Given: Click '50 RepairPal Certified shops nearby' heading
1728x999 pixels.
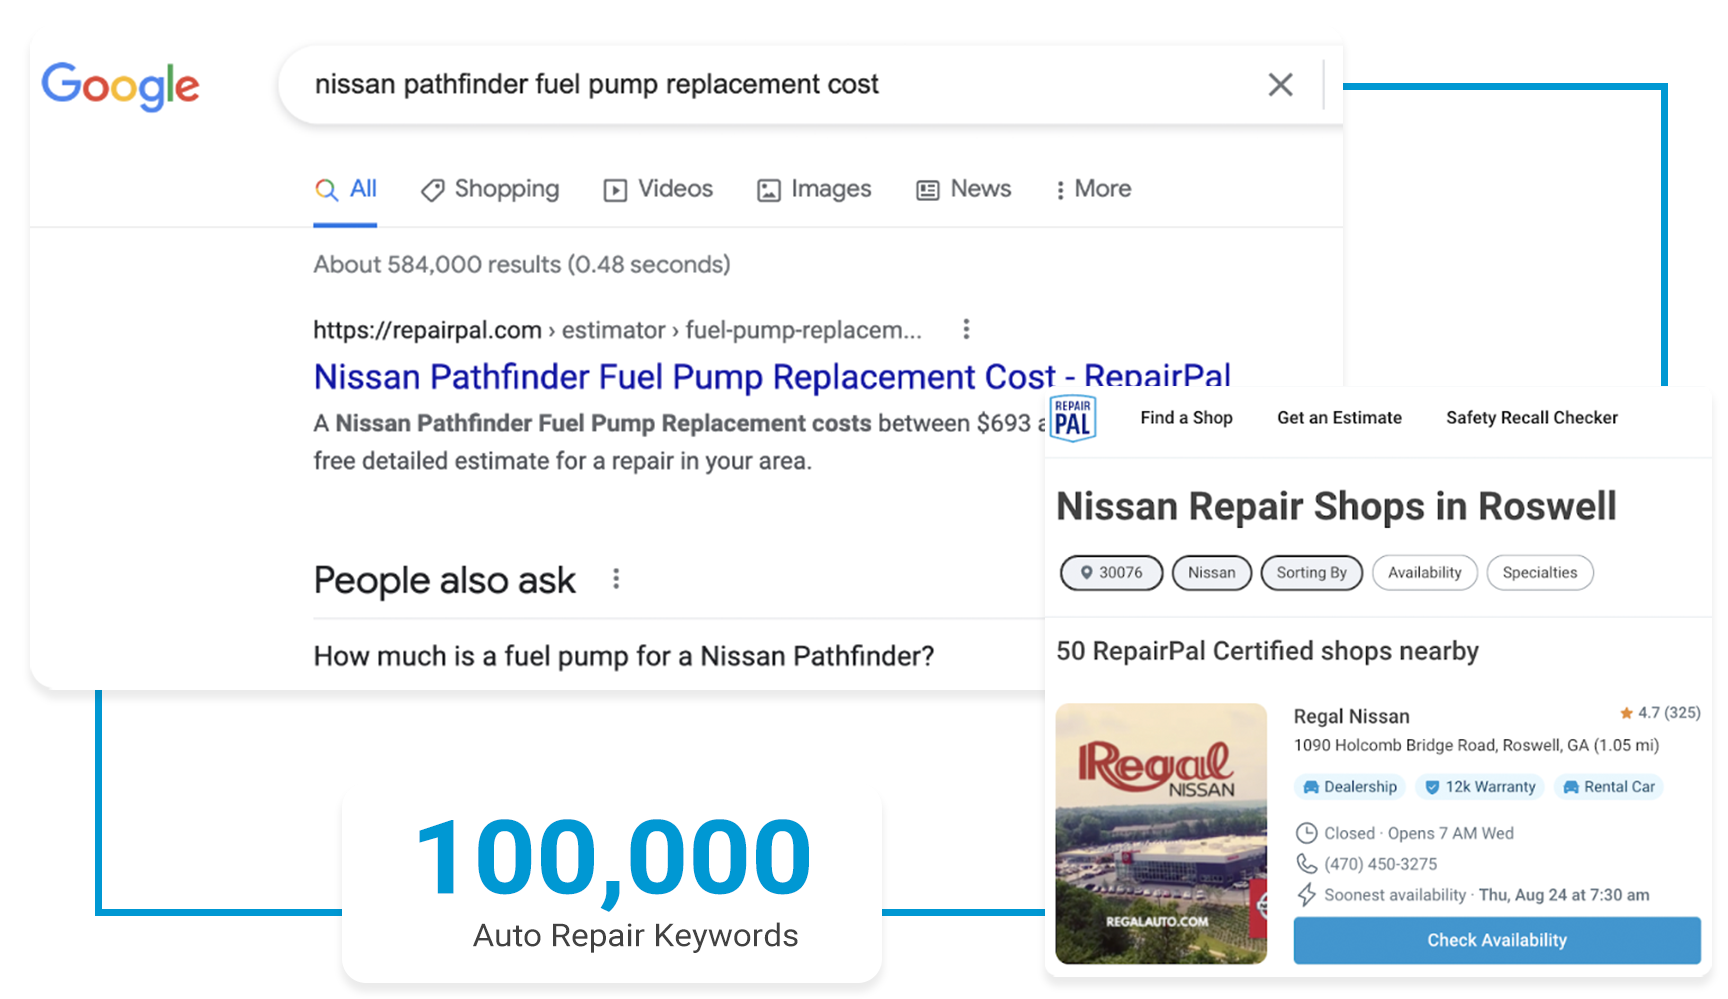Looking at the screenshot, I should point(1267,651).
